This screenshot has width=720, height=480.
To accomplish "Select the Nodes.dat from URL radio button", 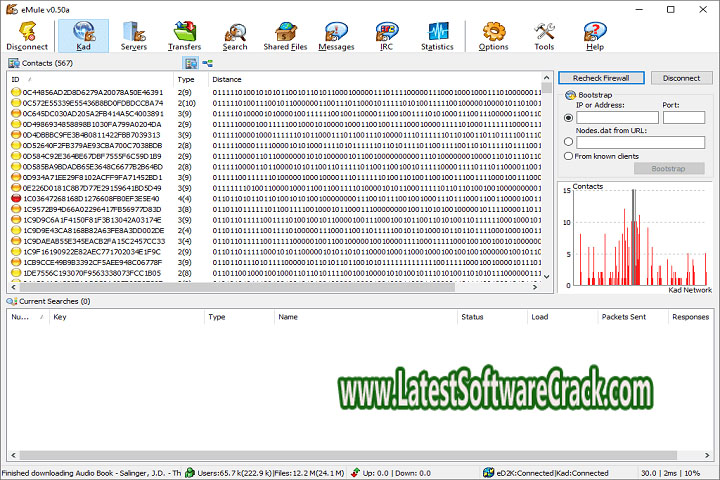I will point(568,142).
